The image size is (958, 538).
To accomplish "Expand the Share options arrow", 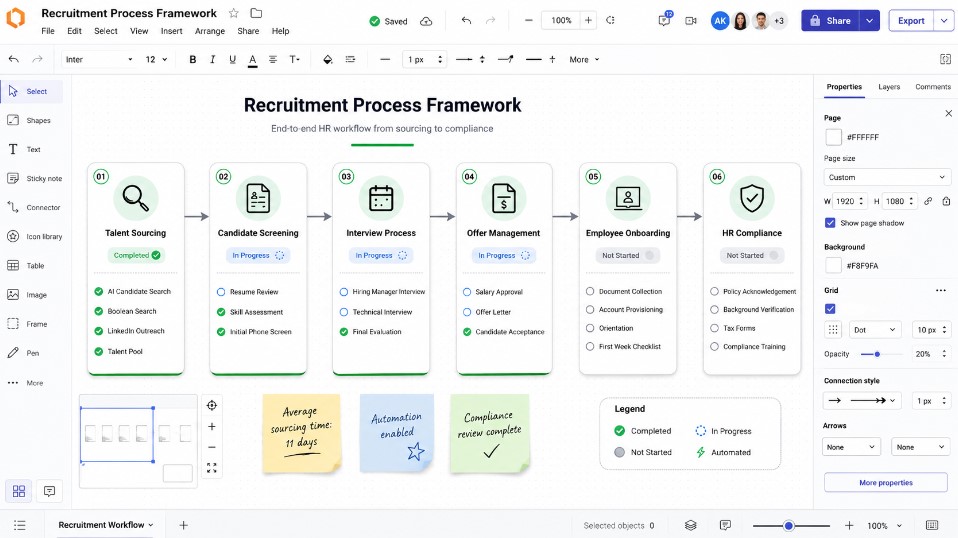I will point(869,21).
